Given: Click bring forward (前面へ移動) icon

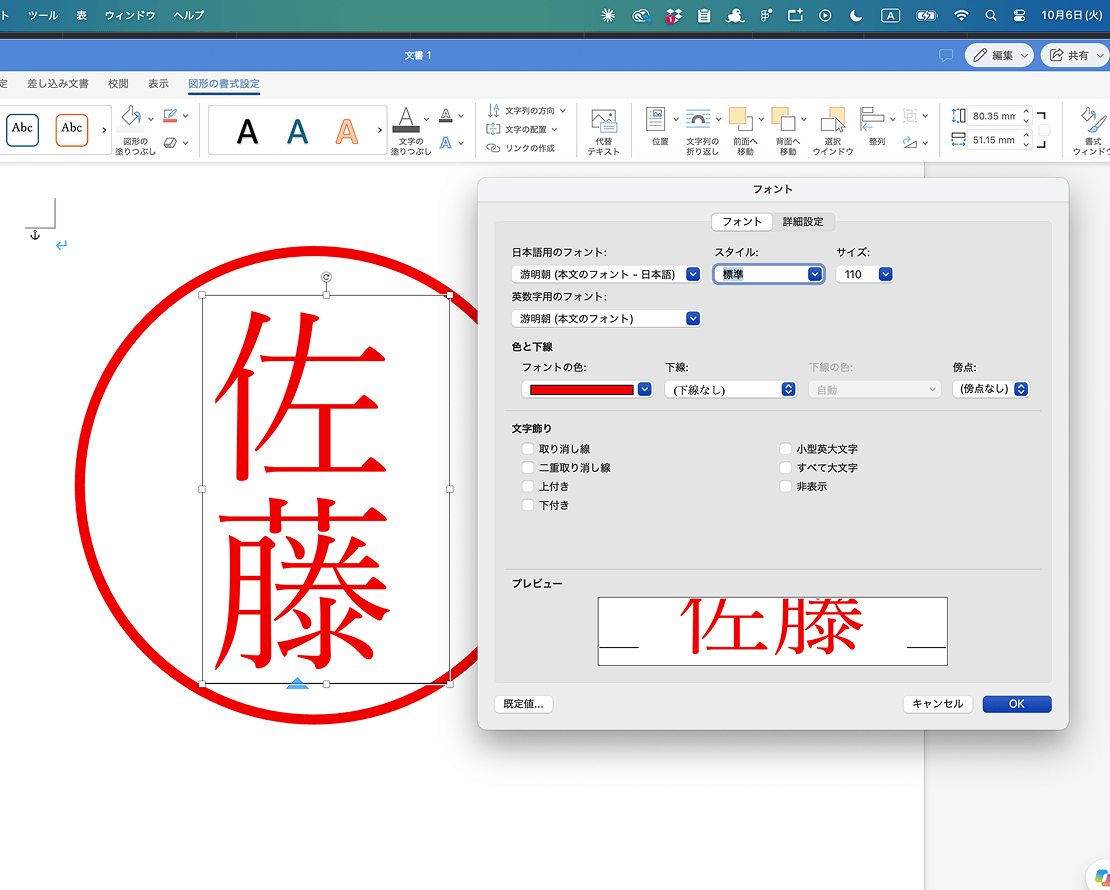Looking at the screenshot, I should coord(740,120).
